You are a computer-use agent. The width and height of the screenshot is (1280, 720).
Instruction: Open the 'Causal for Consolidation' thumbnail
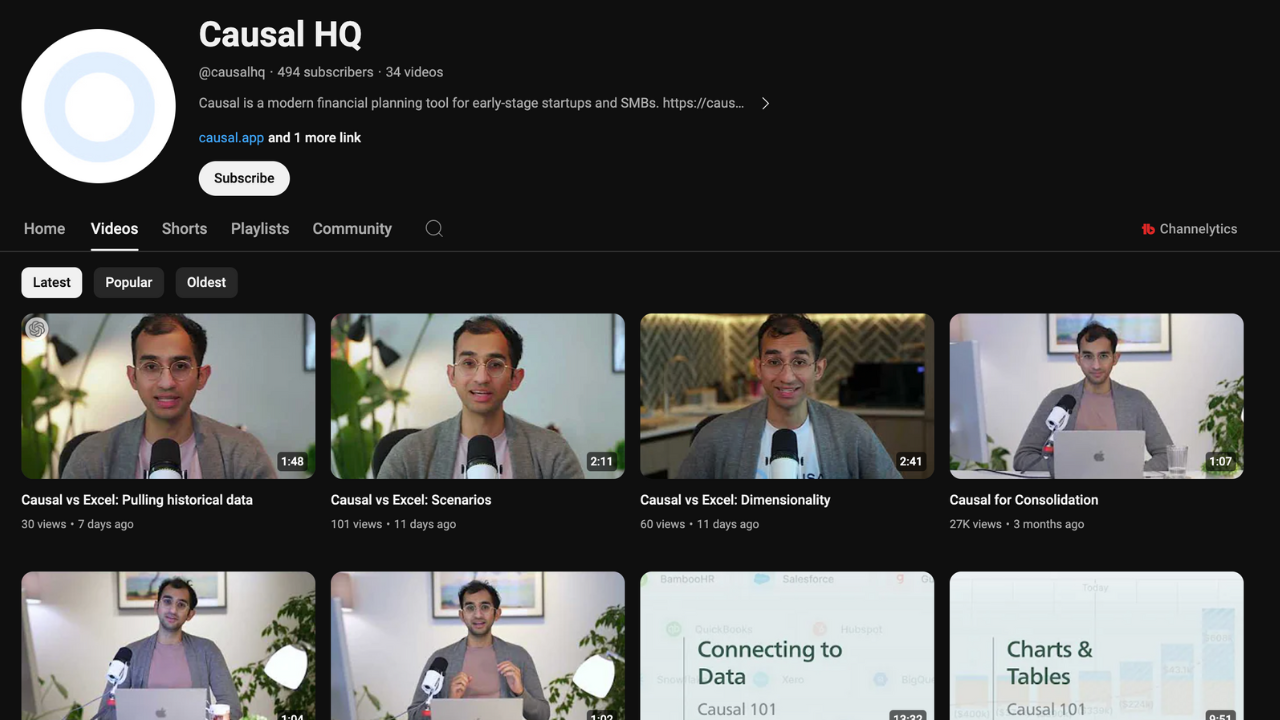point(1097,396)
